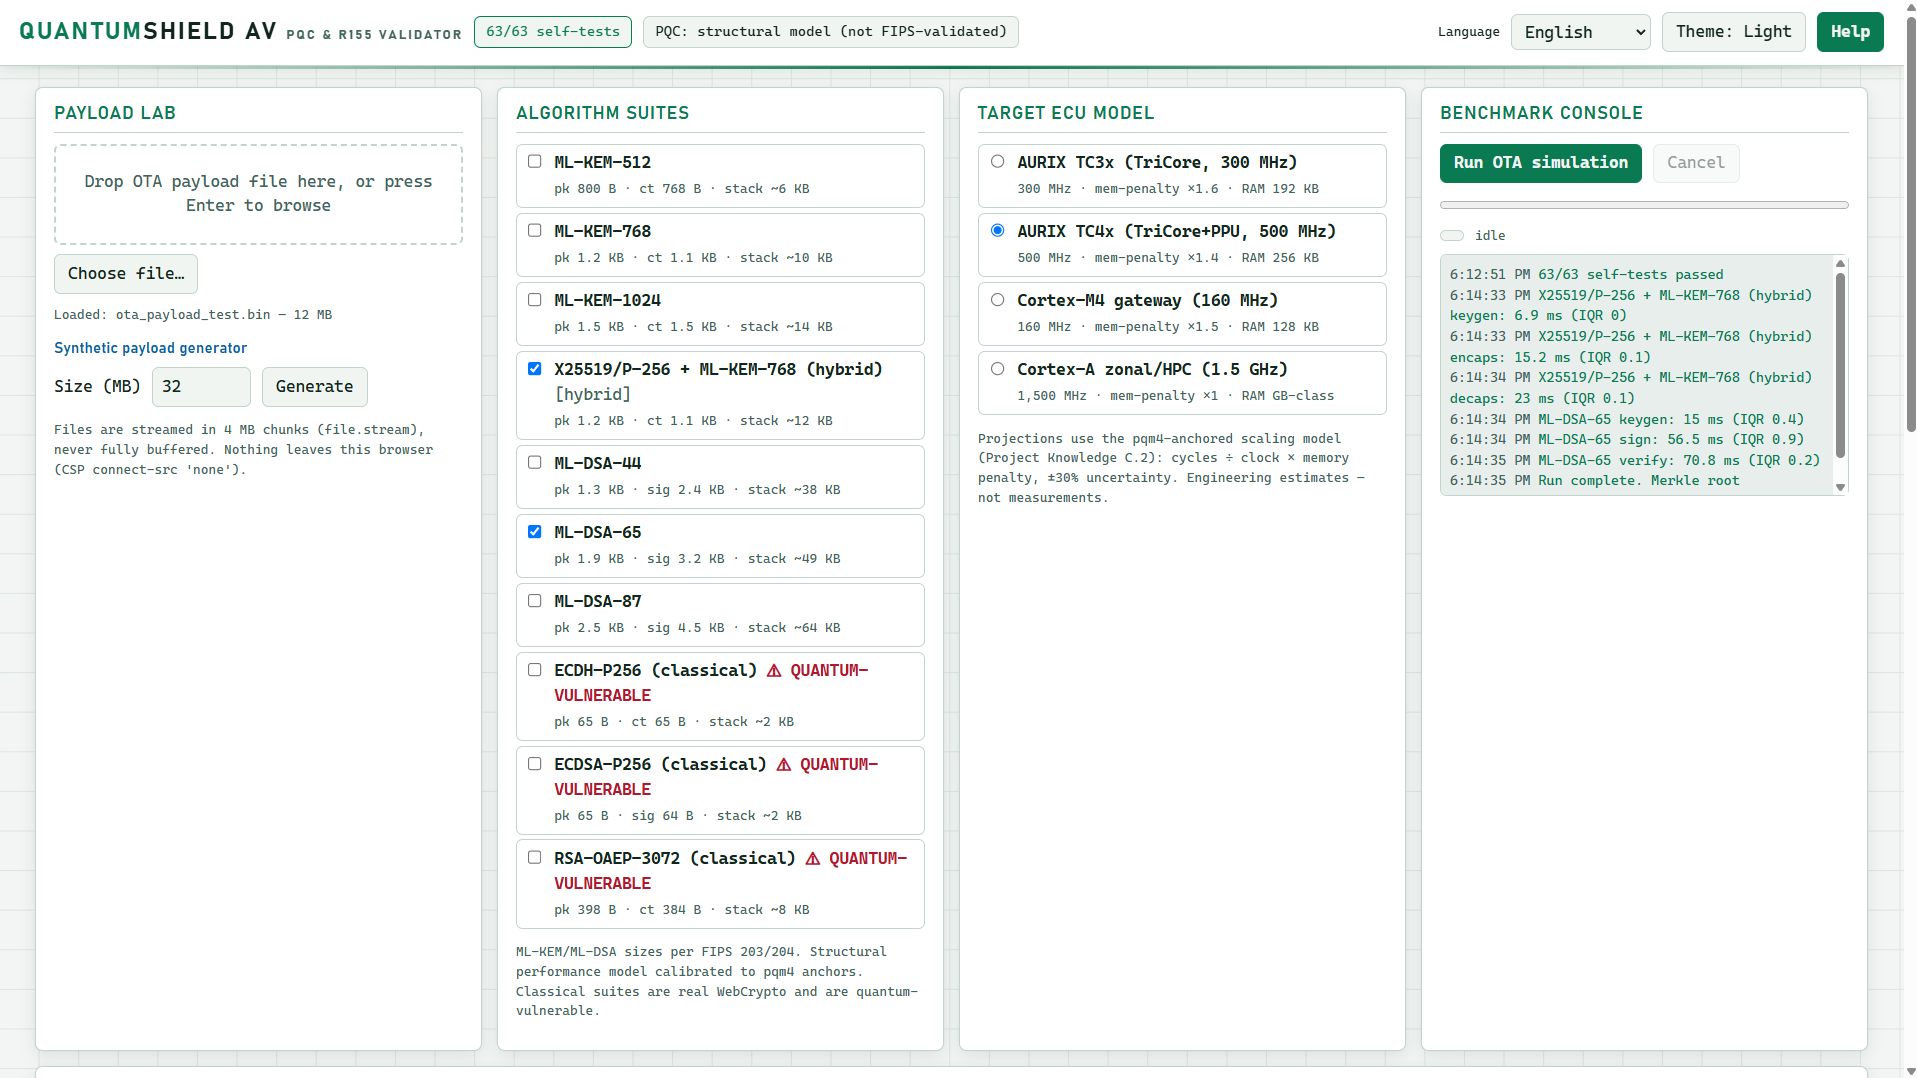Click the idle status indicator pill
This screenshot has height=1078, width=1917.
(1452, 236)
